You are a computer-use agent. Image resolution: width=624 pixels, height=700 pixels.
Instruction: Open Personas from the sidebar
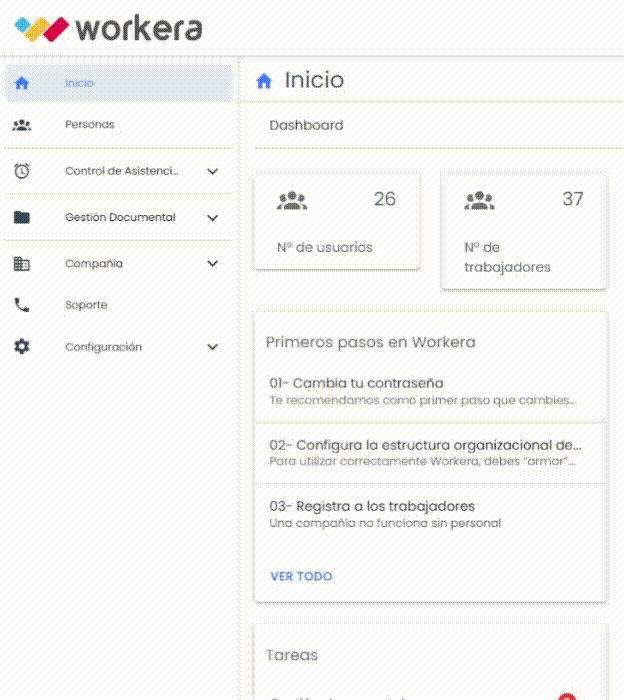(90, 125)
